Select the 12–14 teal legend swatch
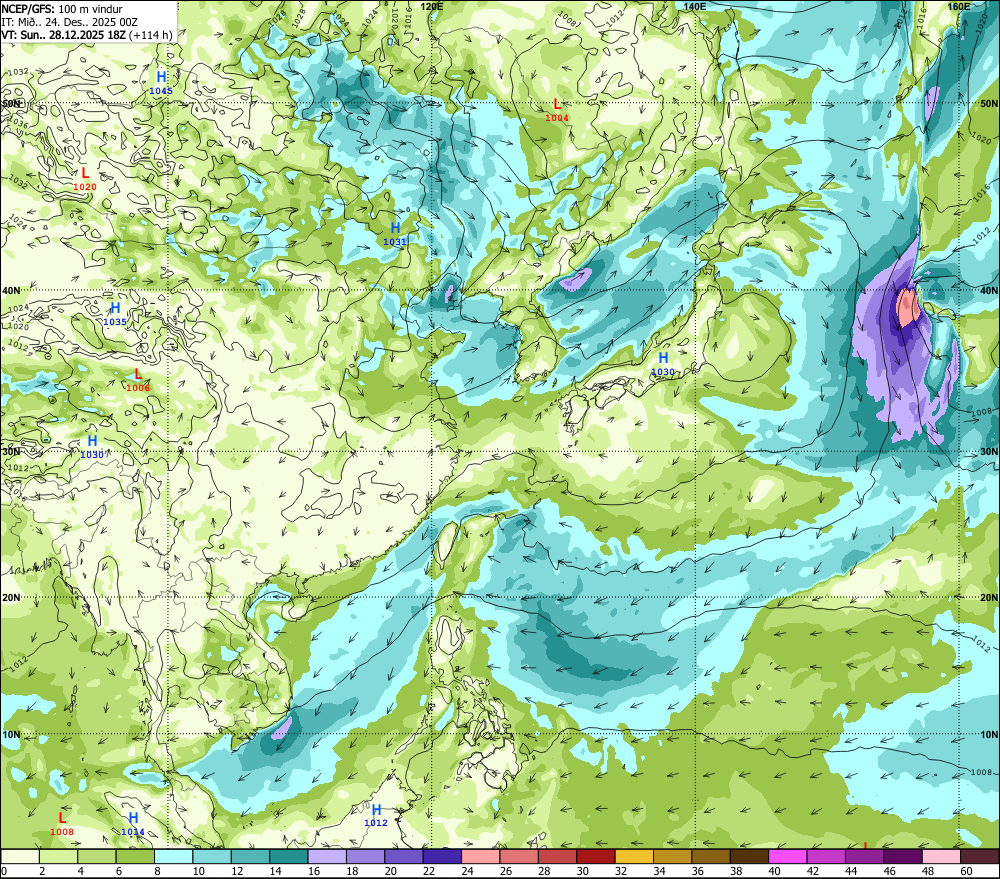 [x=251, y=856]
